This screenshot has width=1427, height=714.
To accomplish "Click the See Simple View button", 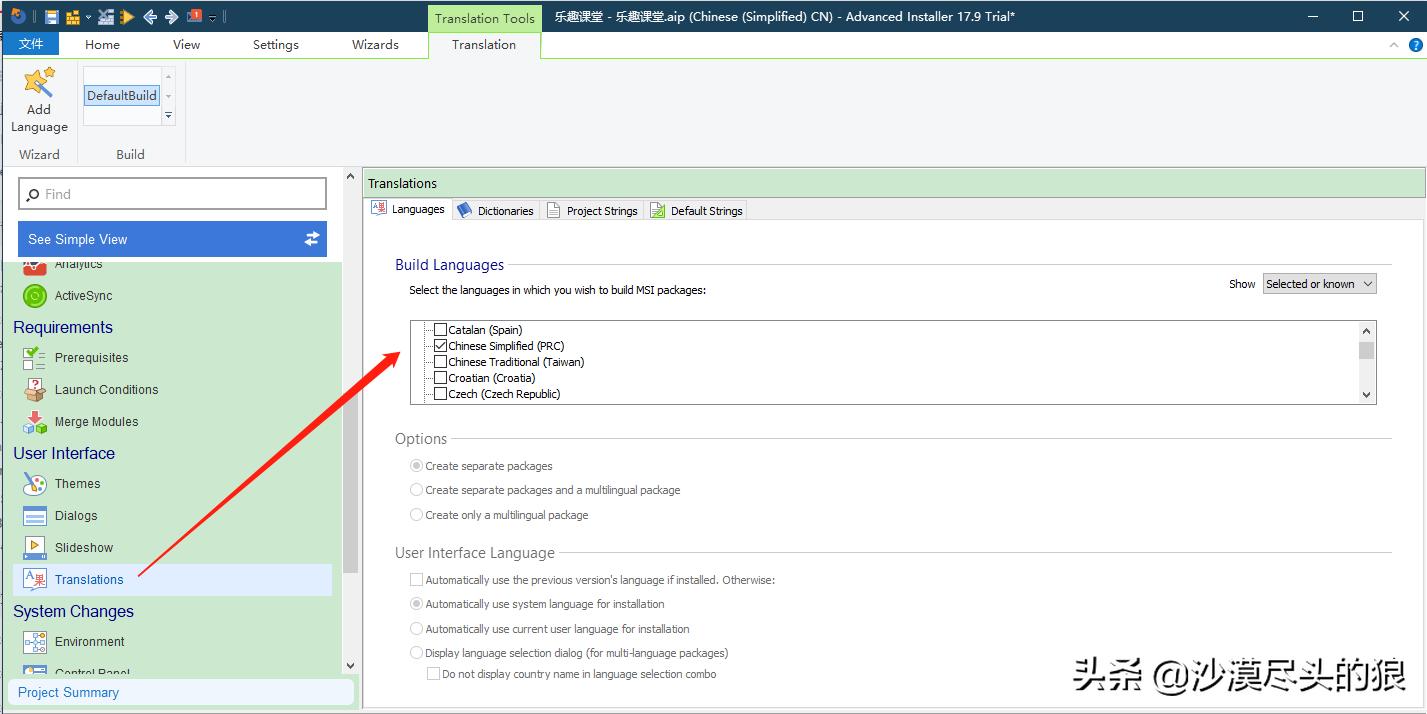I will [172, 239].
